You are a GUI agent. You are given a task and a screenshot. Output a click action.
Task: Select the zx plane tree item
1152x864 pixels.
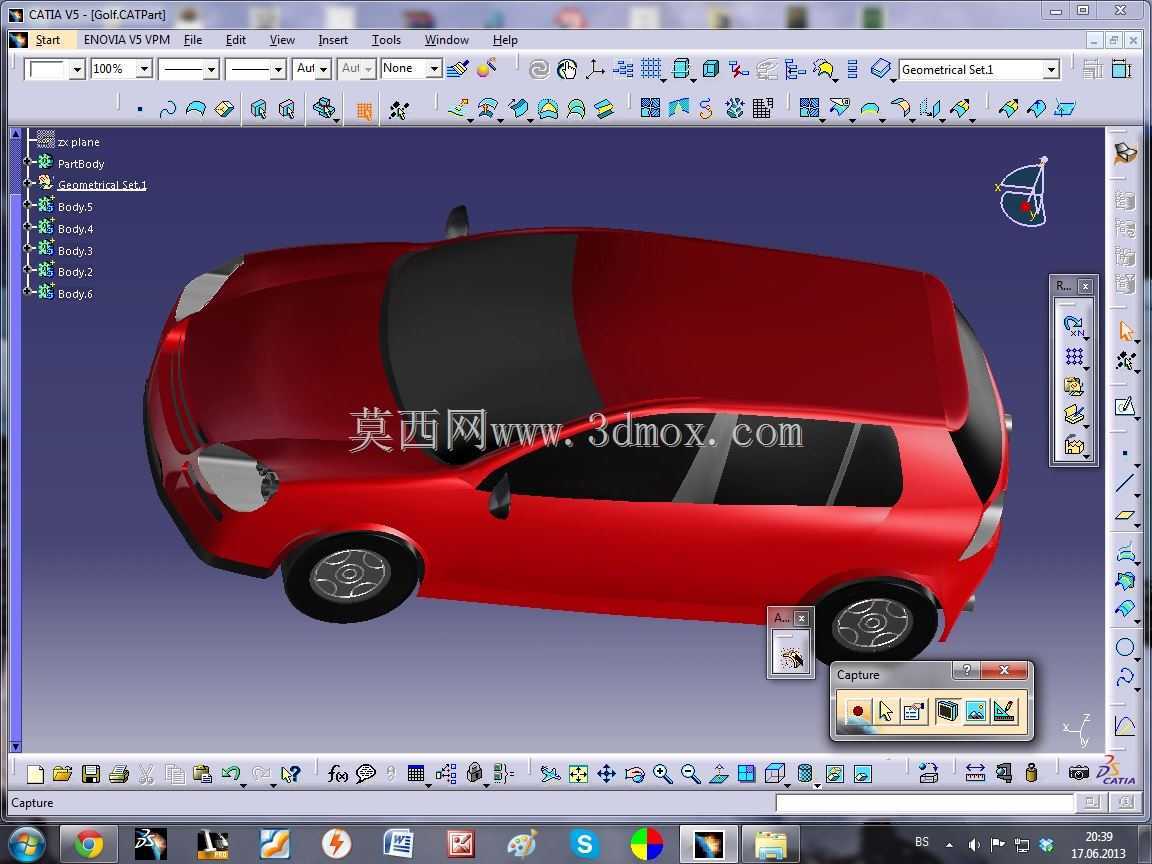click(x=78, y=142)
